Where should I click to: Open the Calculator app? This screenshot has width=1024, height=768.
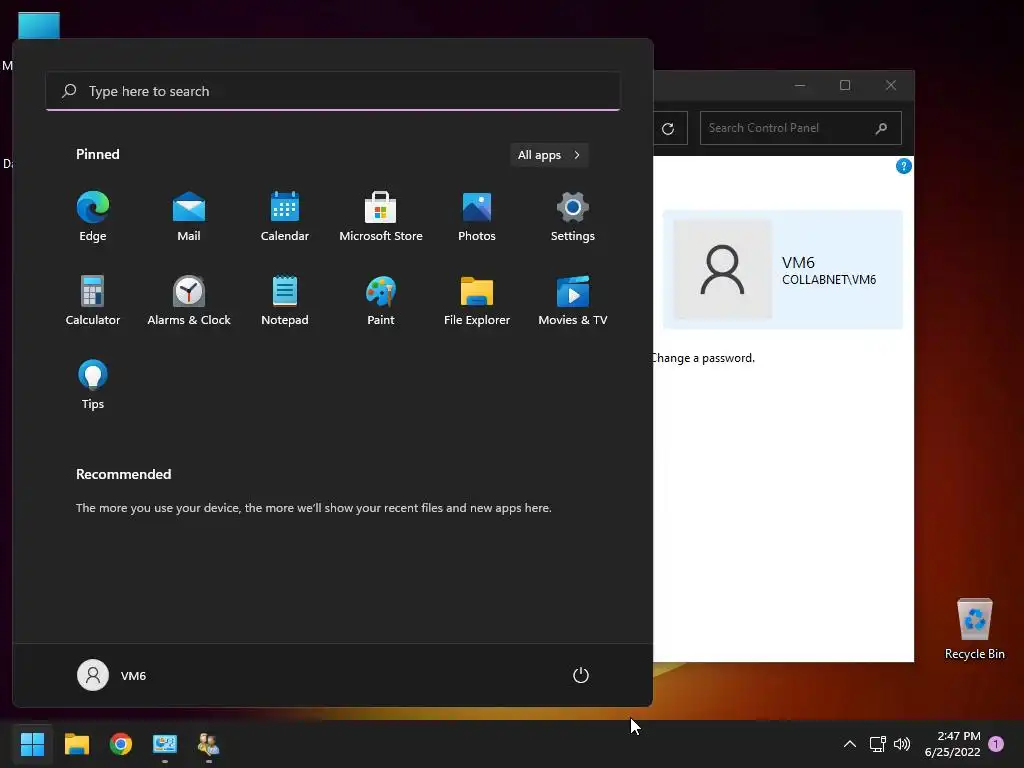click(x=92, y=300)
